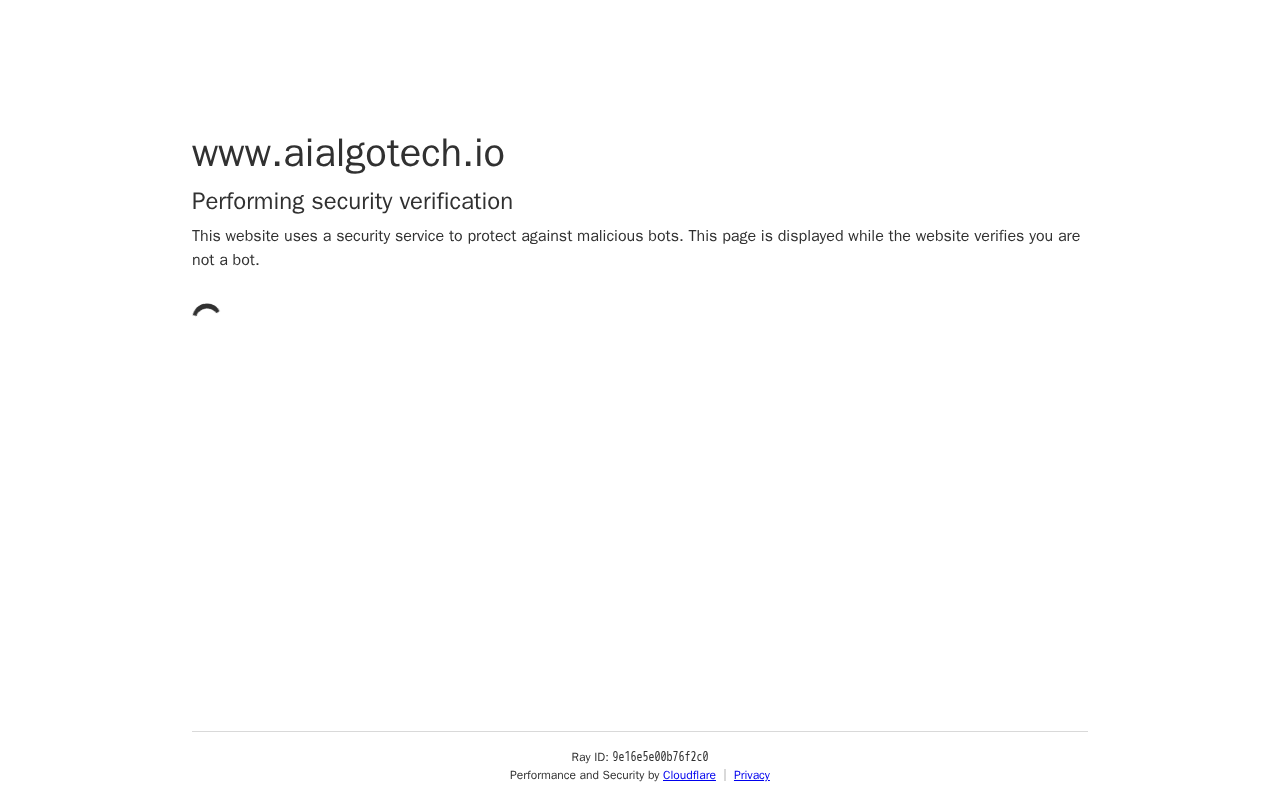
Task: Click the Performance and Security by text
Action: tap(584, 775)
